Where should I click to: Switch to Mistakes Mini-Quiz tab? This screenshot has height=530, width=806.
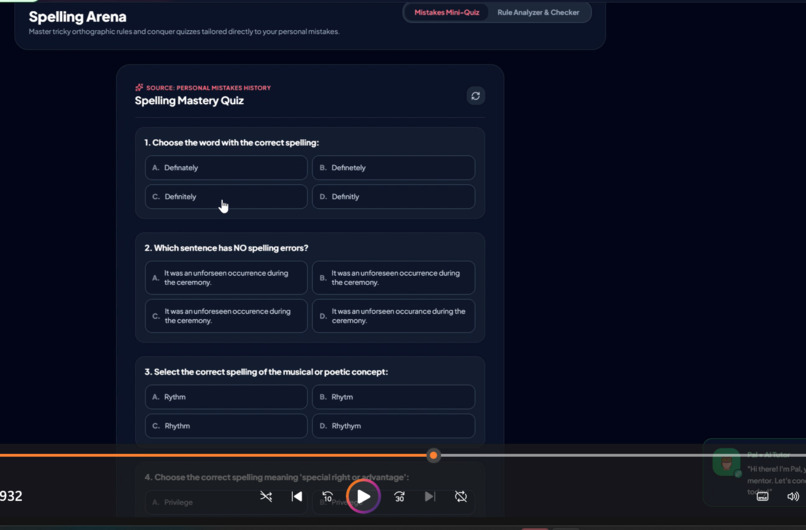pyautogui.click(x=446, y=12)
